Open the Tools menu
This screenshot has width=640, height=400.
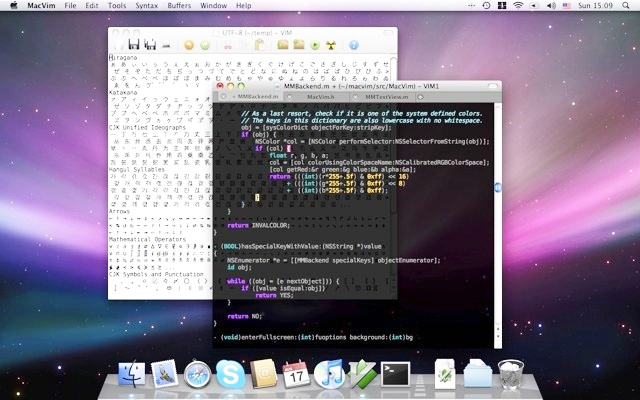tap(117, 6)
